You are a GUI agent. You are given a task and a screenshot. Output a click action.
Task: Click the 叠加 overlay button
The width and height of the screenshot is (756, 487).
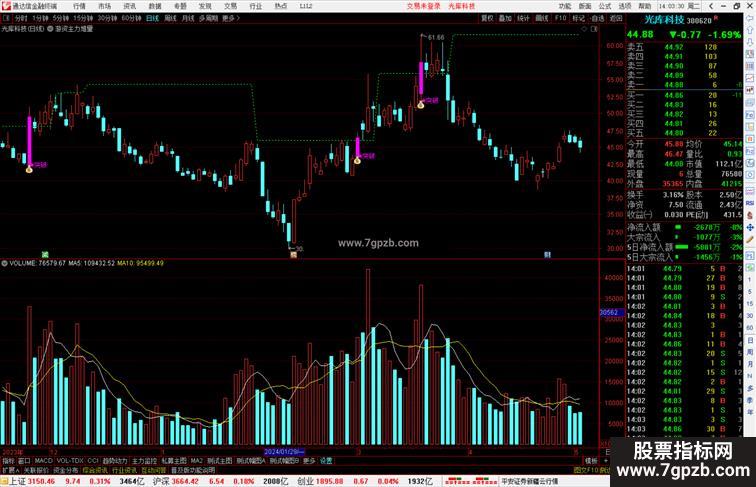505,18
